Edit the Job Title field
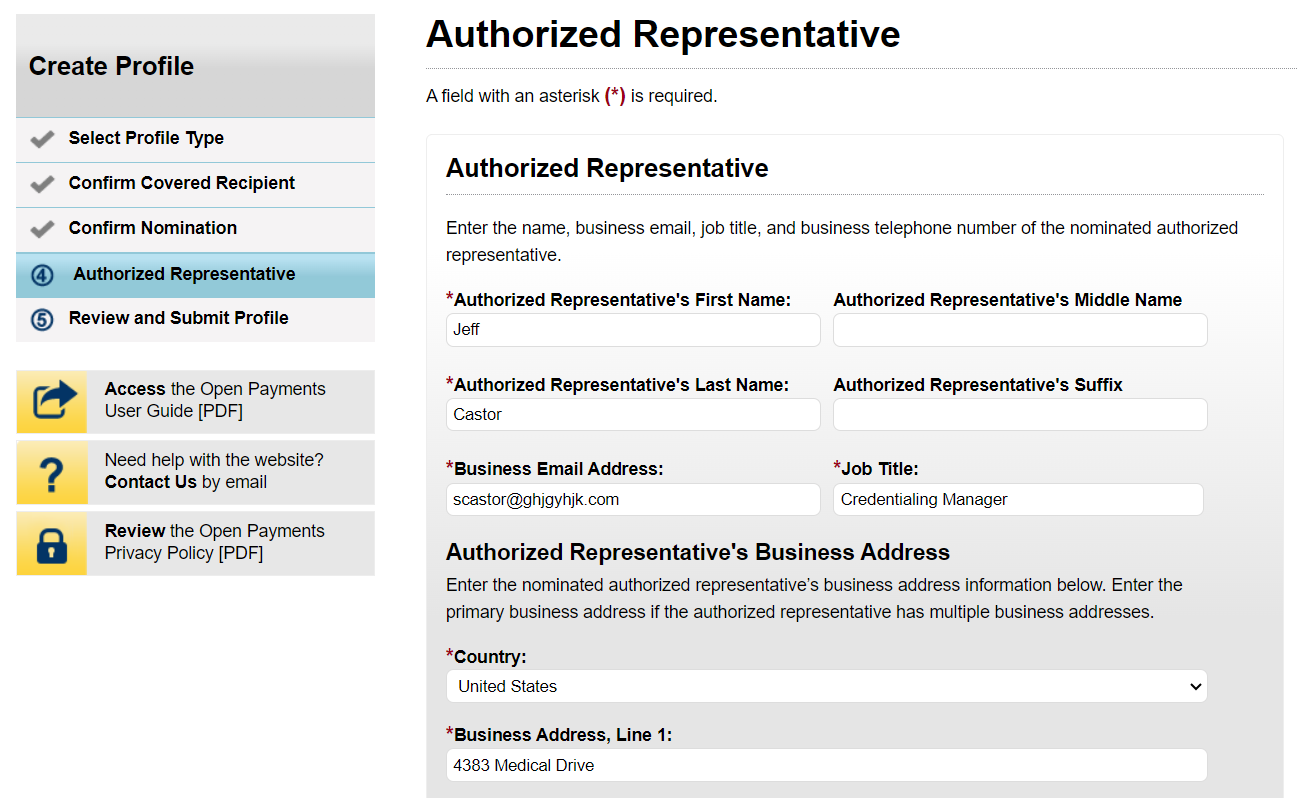 1017,500
